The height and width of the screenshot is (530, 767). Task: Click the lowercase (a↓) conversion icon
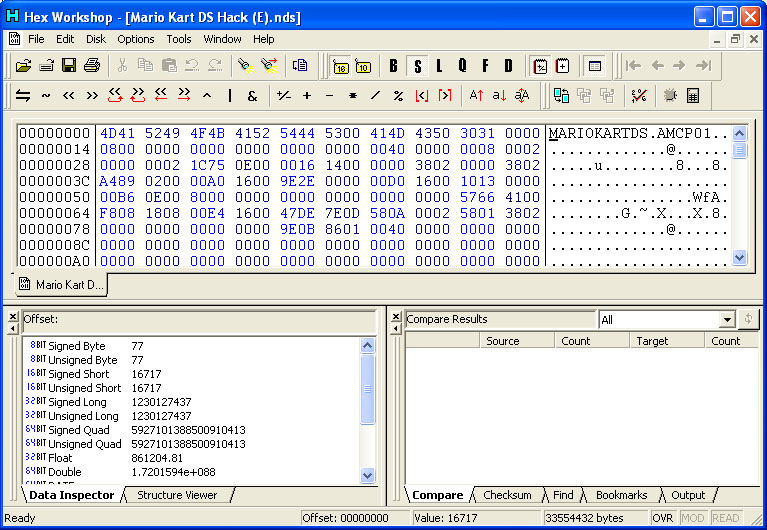coord(499,95)
